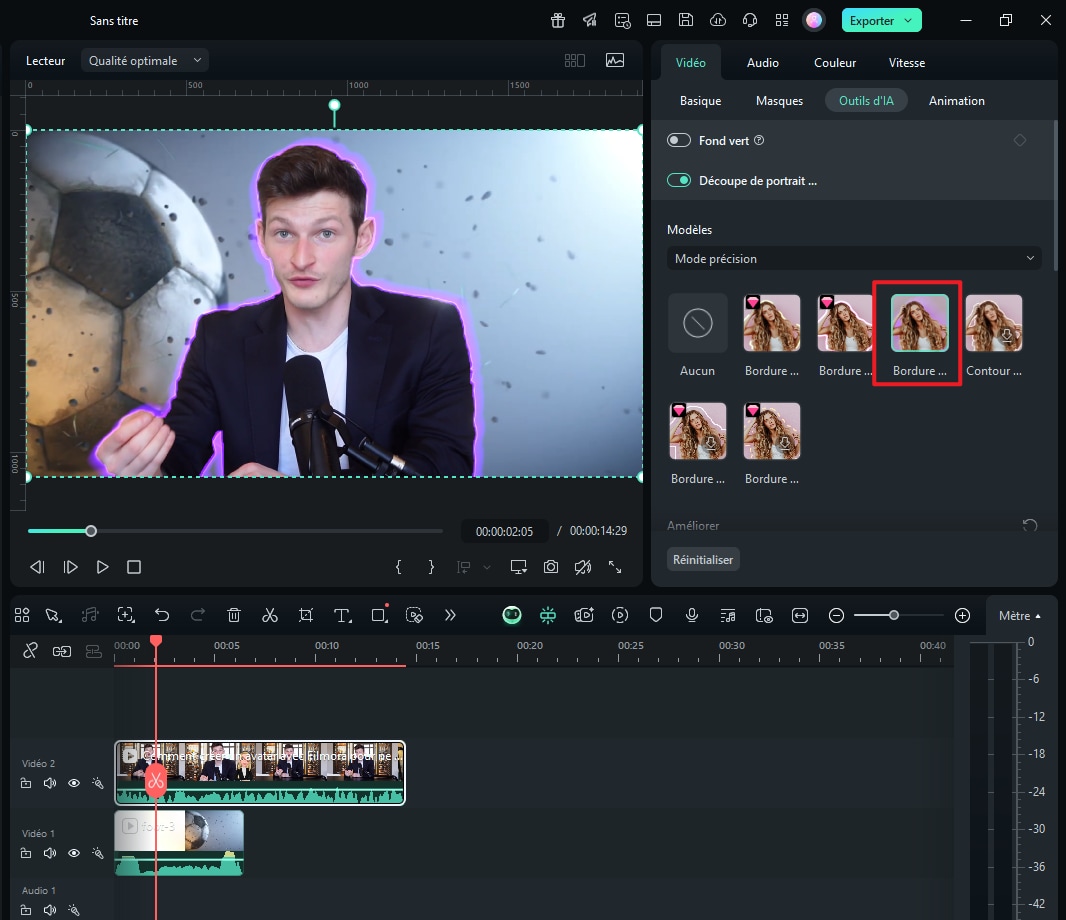Image resolution: width=1066 pixels, height=920 pixels.
Task: Click the broken chain unlink icon above the tracks
Action: [x=30, y=651]
